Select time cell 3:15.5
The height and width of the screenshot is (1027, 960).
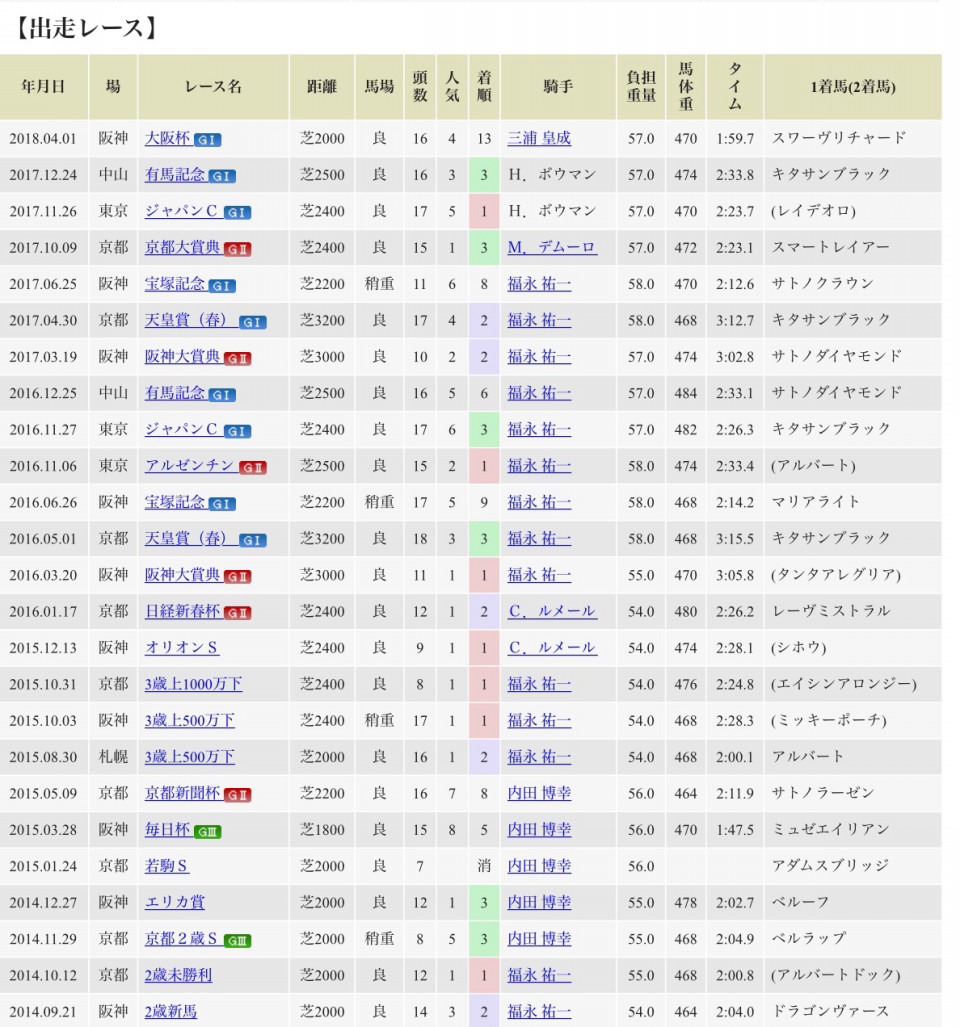[x=735, y=539]
